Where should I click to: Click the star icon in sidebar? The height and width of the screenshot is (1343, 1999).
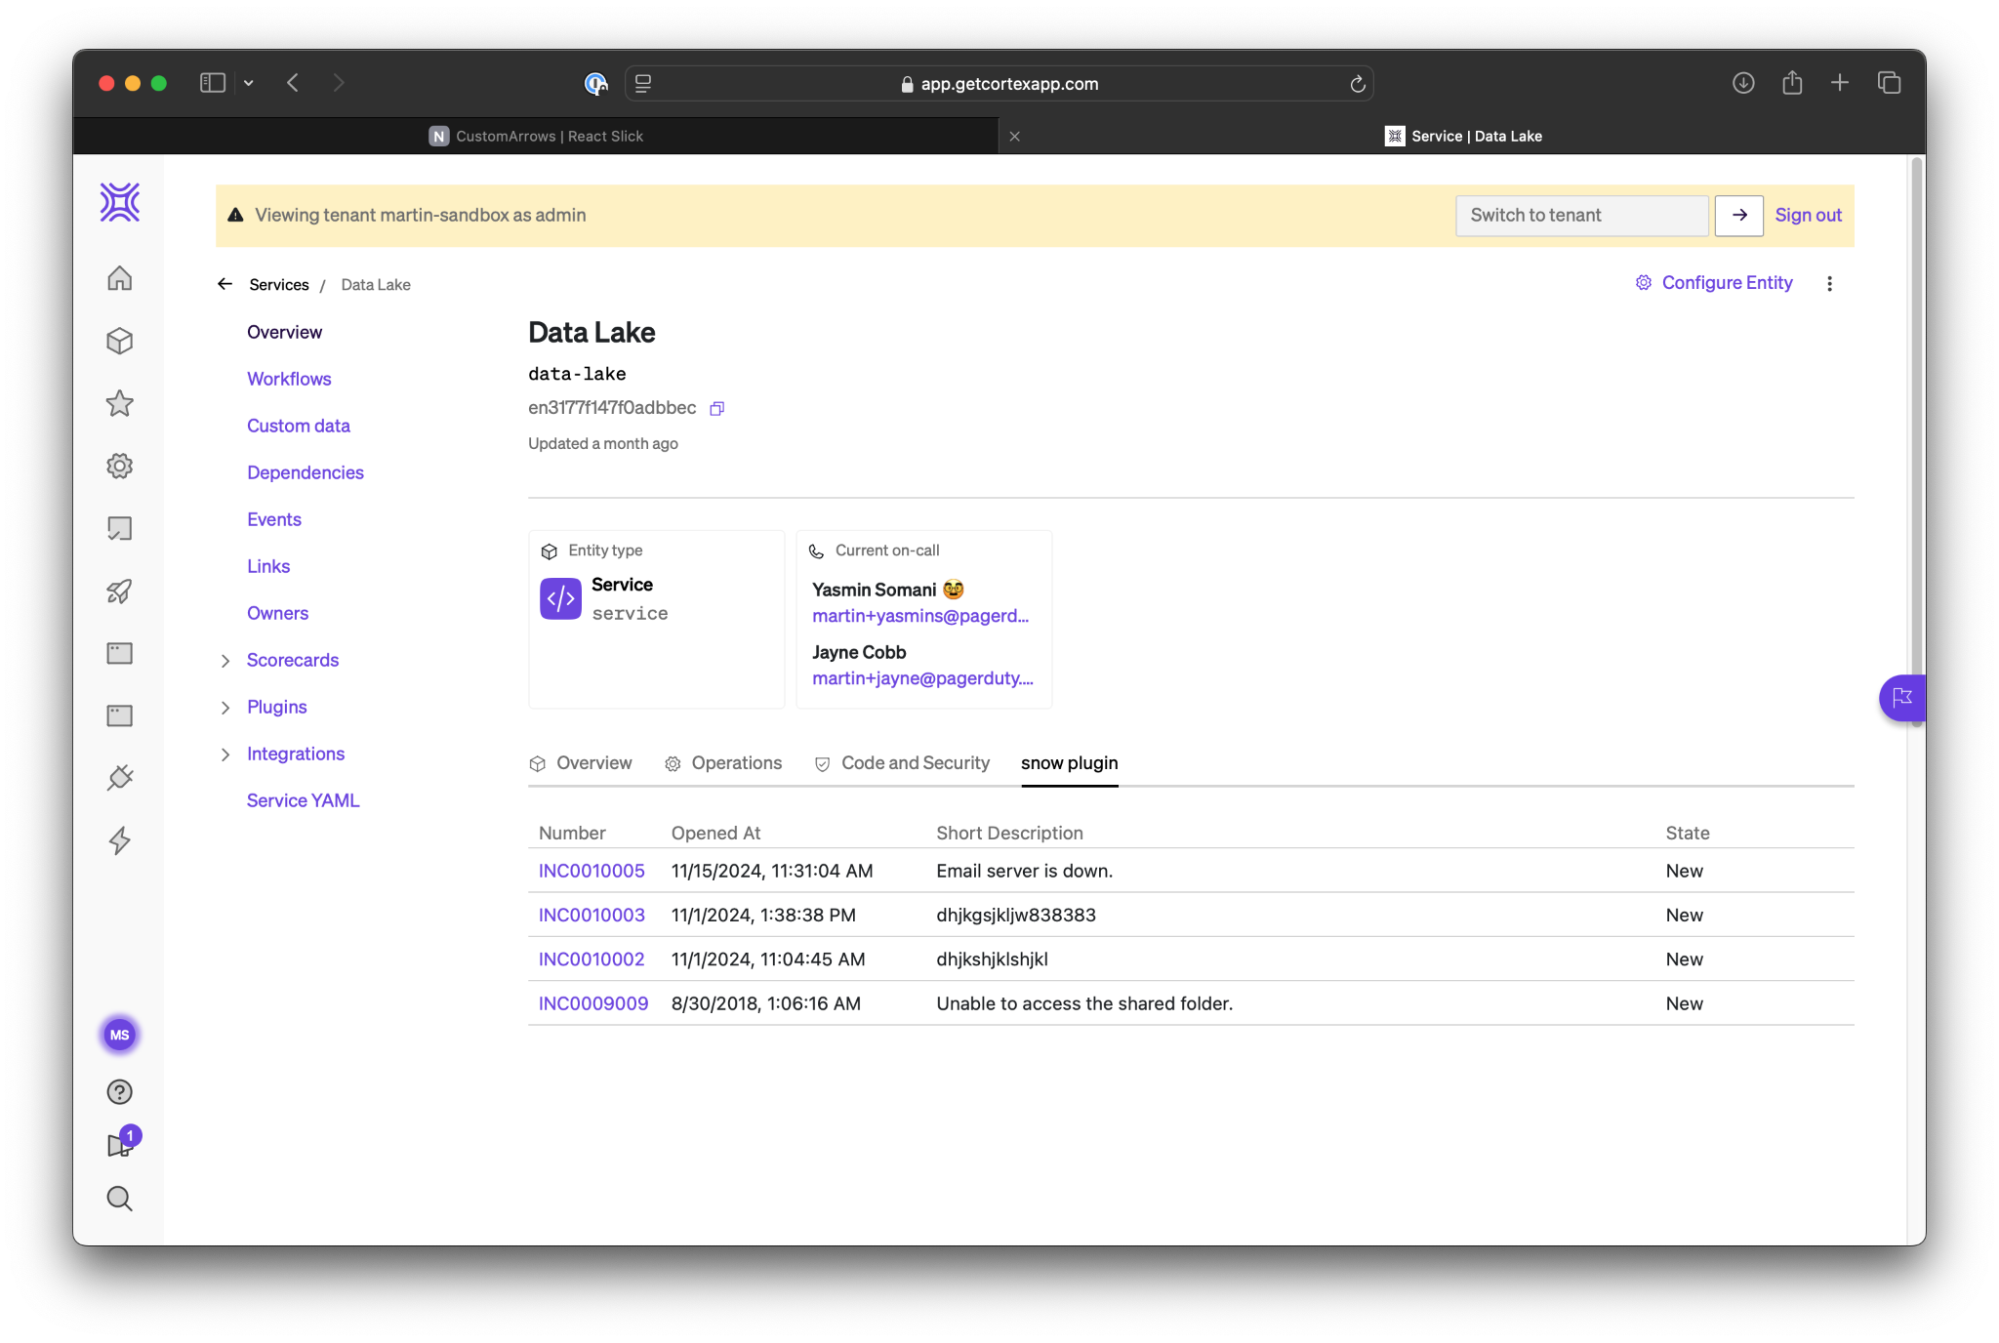click(119, 403)
